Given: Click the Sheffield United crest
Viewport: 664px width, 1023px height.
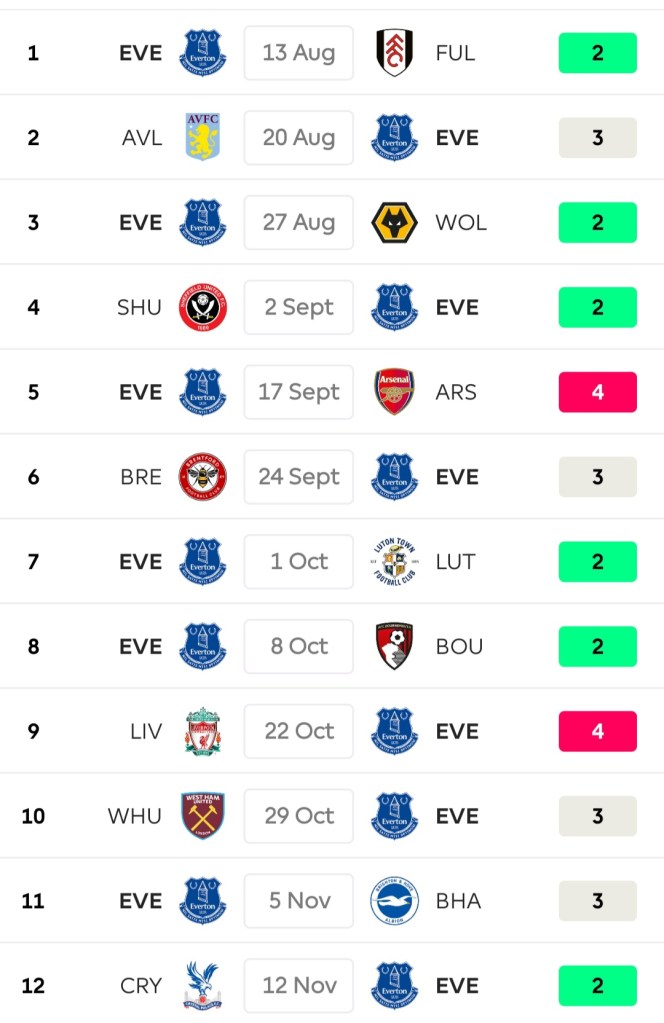Looking at the screenshot, I should (x=203, y=307).
